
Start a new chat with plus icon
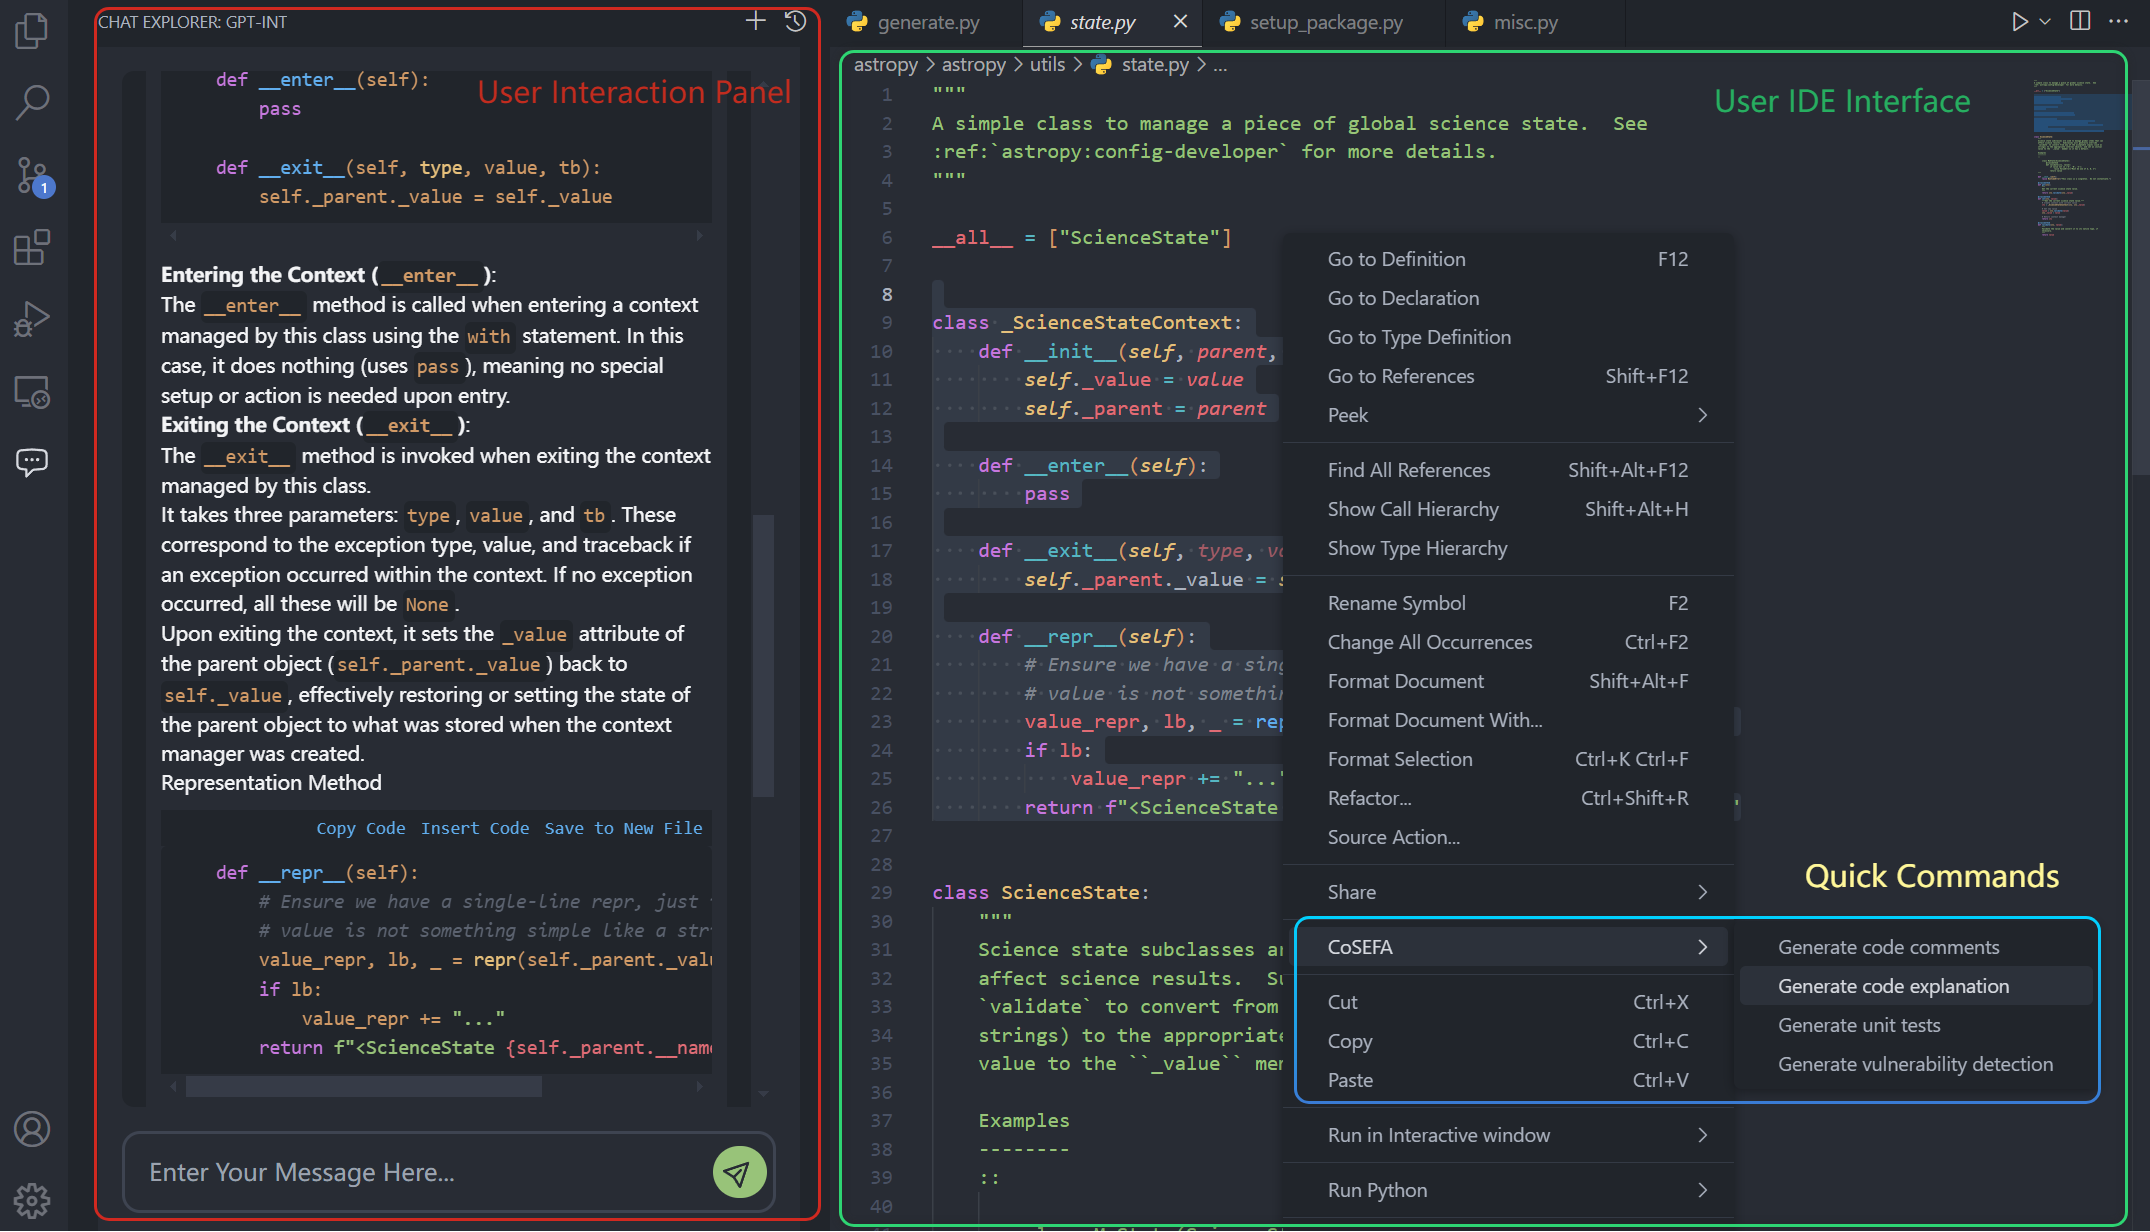click(755, 21)
